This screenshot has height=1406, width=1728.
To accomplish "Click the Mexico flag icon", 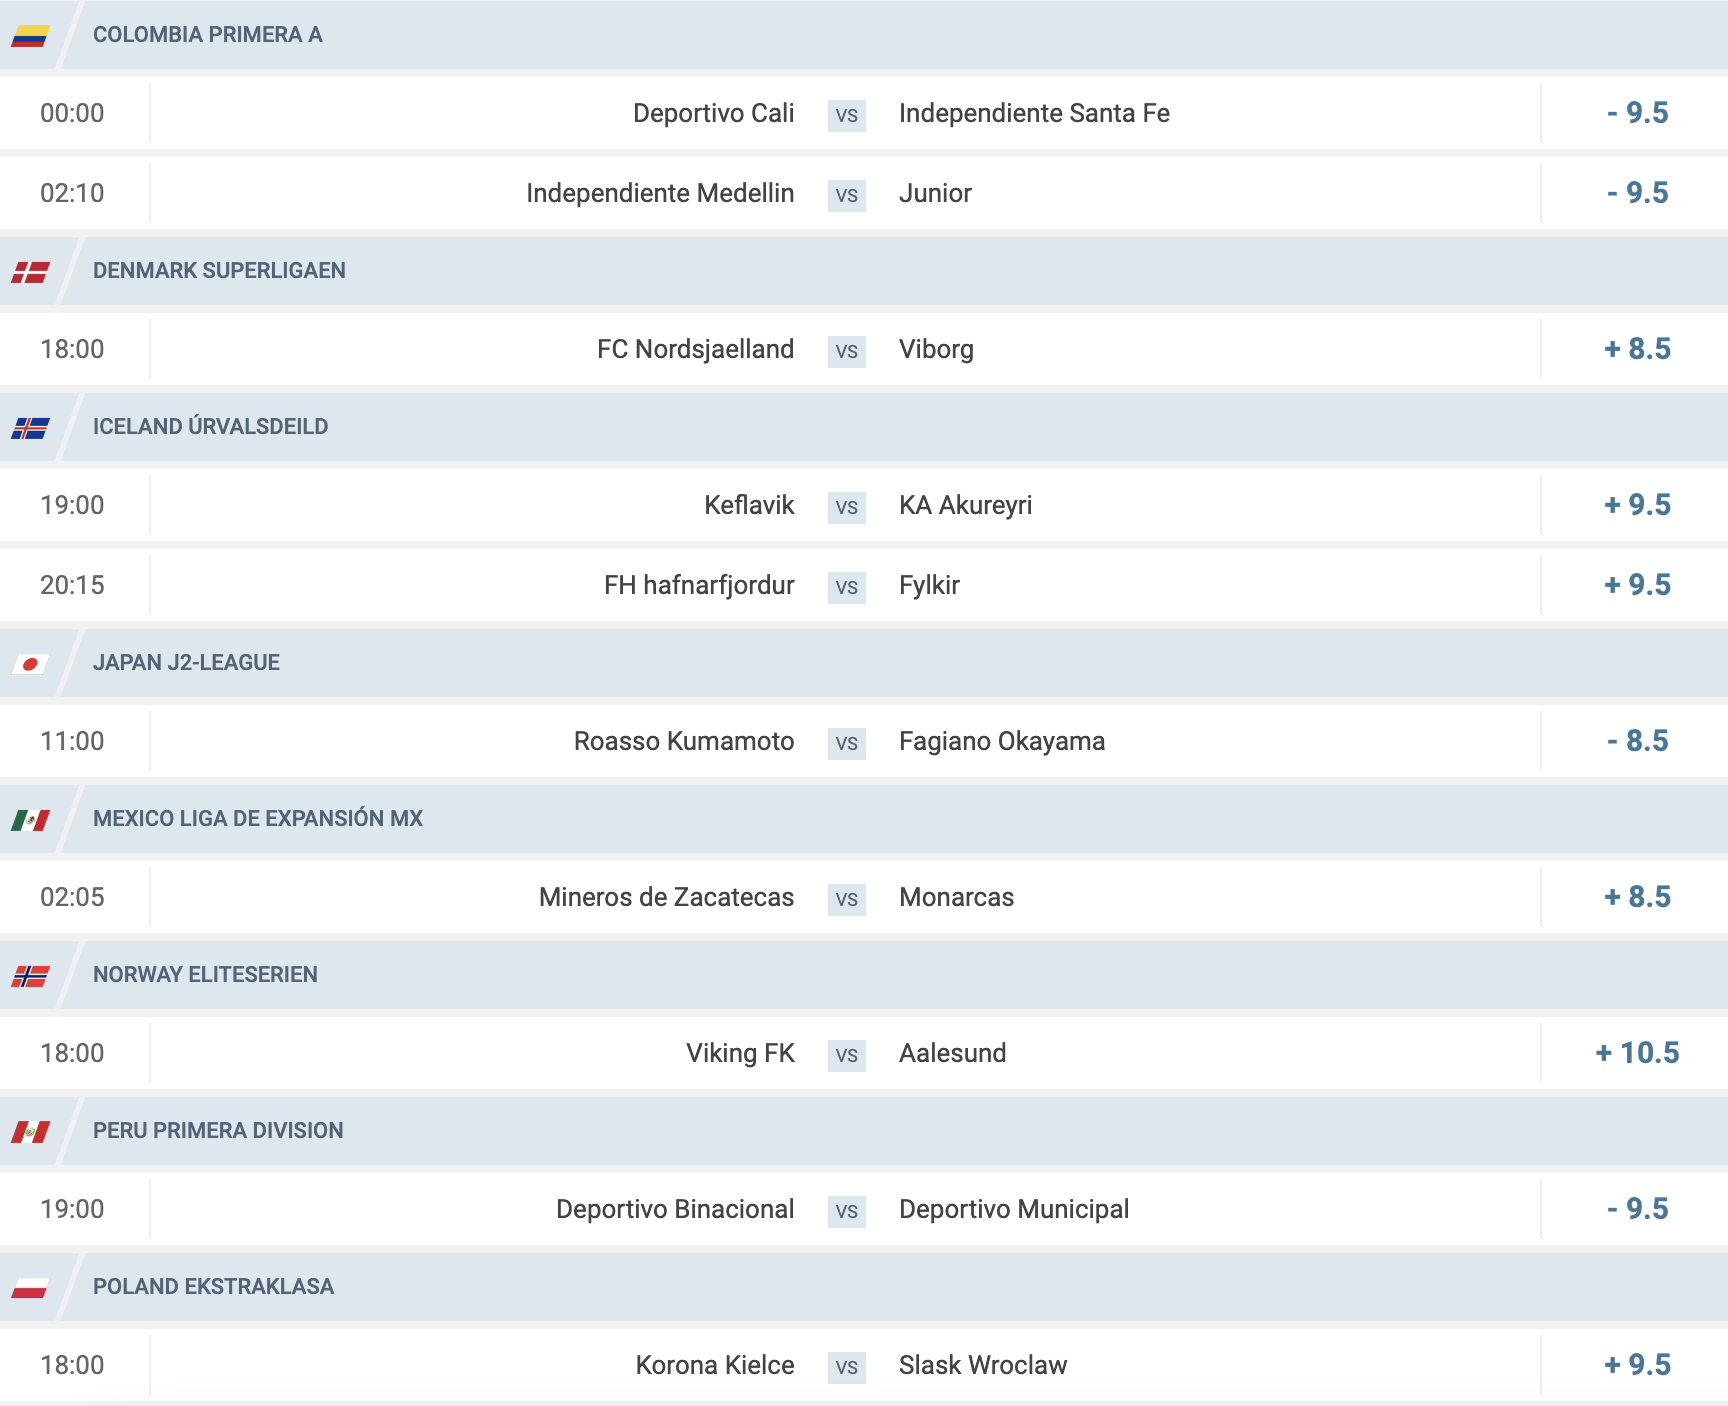I will click(x=30, y=820).
